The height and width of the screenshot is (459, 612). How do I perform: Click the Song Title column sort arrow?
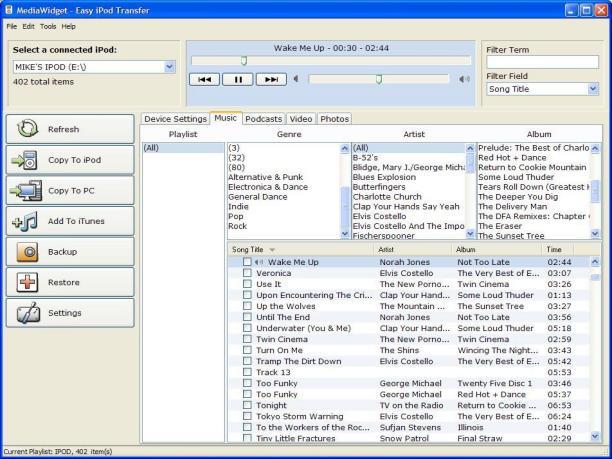tap(272, 250)
